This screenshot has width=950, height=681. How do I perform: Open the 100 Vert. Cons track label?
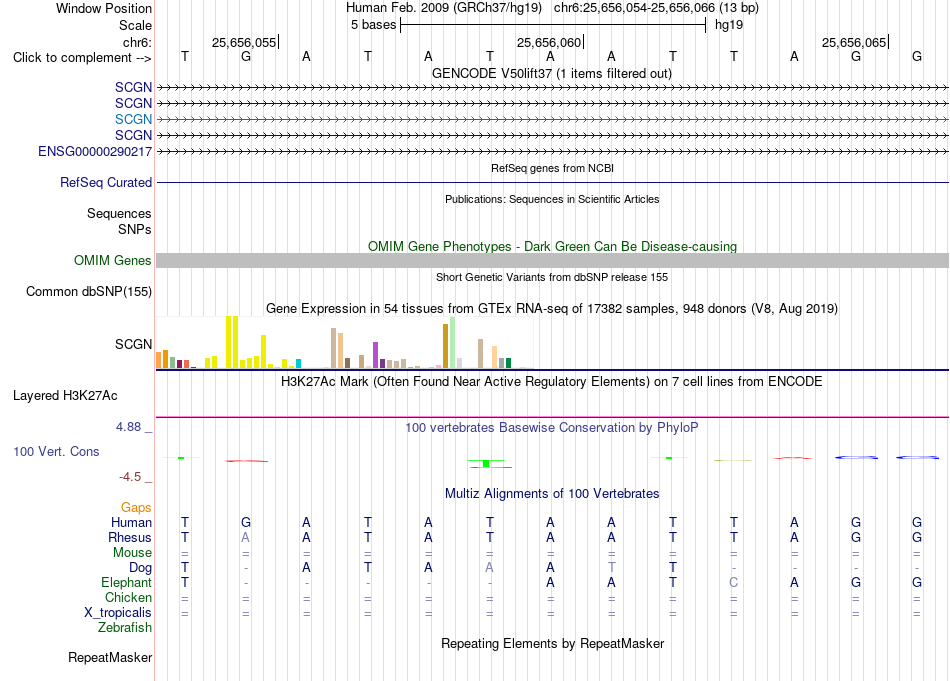point(56,451)
